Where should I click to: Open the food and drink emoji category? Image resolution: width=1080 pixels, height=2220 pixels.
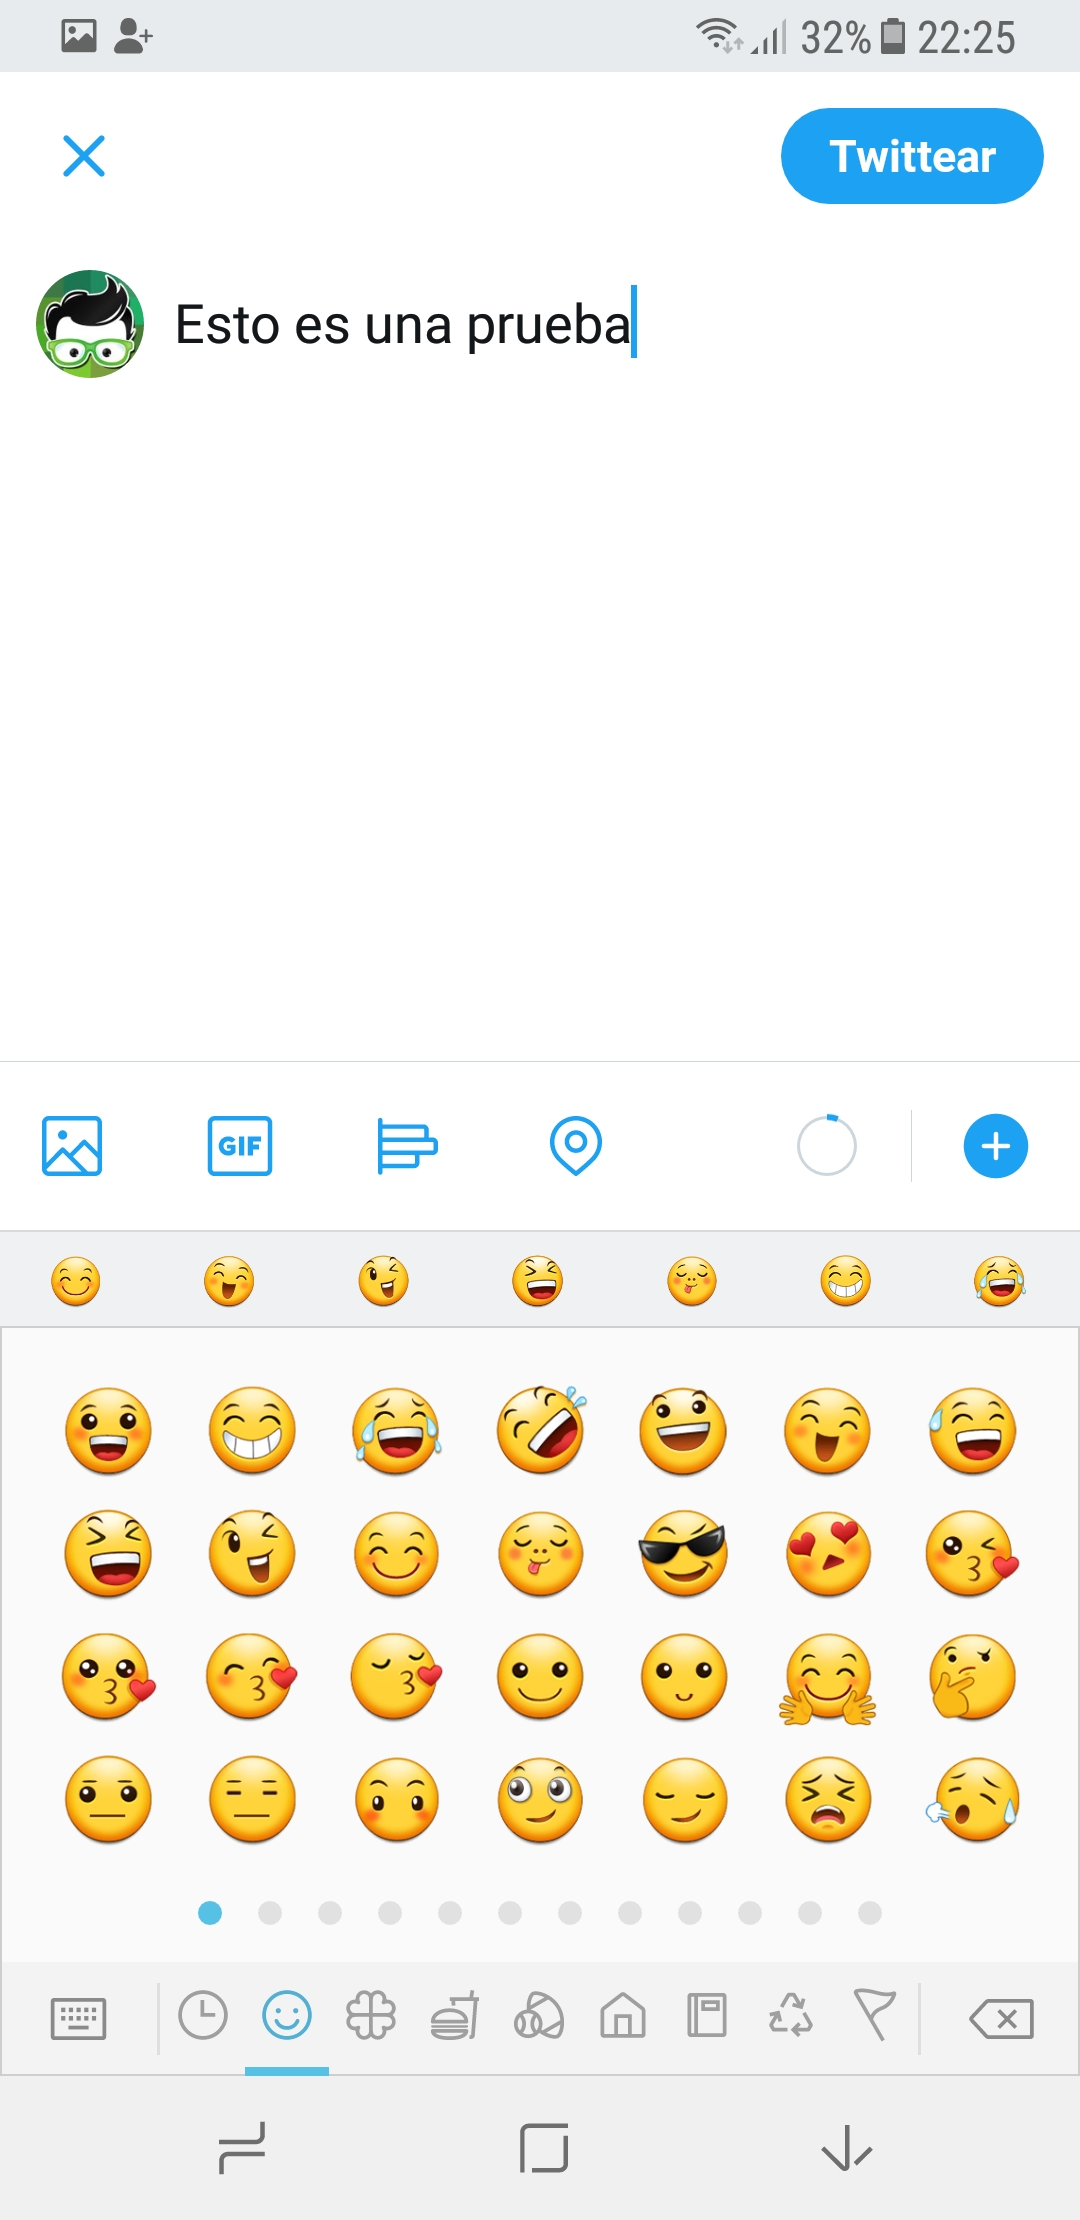coord(455,2016)
